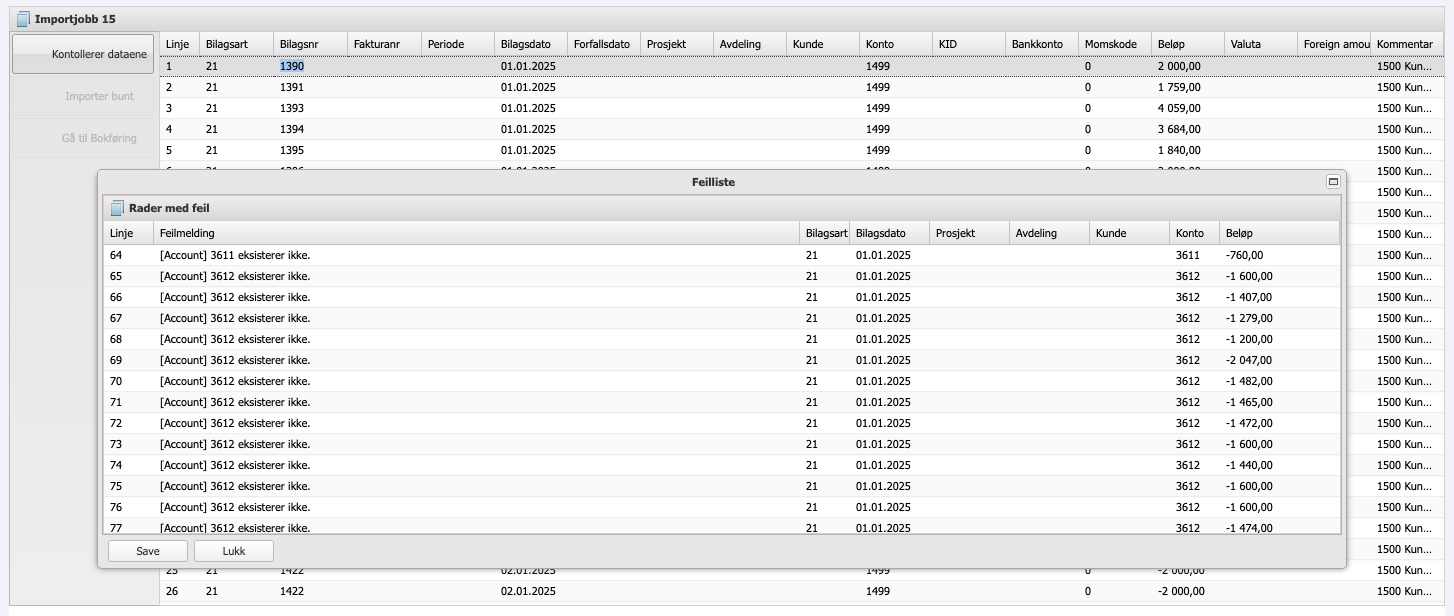Maximize the Feilliste dialog window
Screen dimensions: 1454x616
pyautogui.click(x=1332, y=182)
